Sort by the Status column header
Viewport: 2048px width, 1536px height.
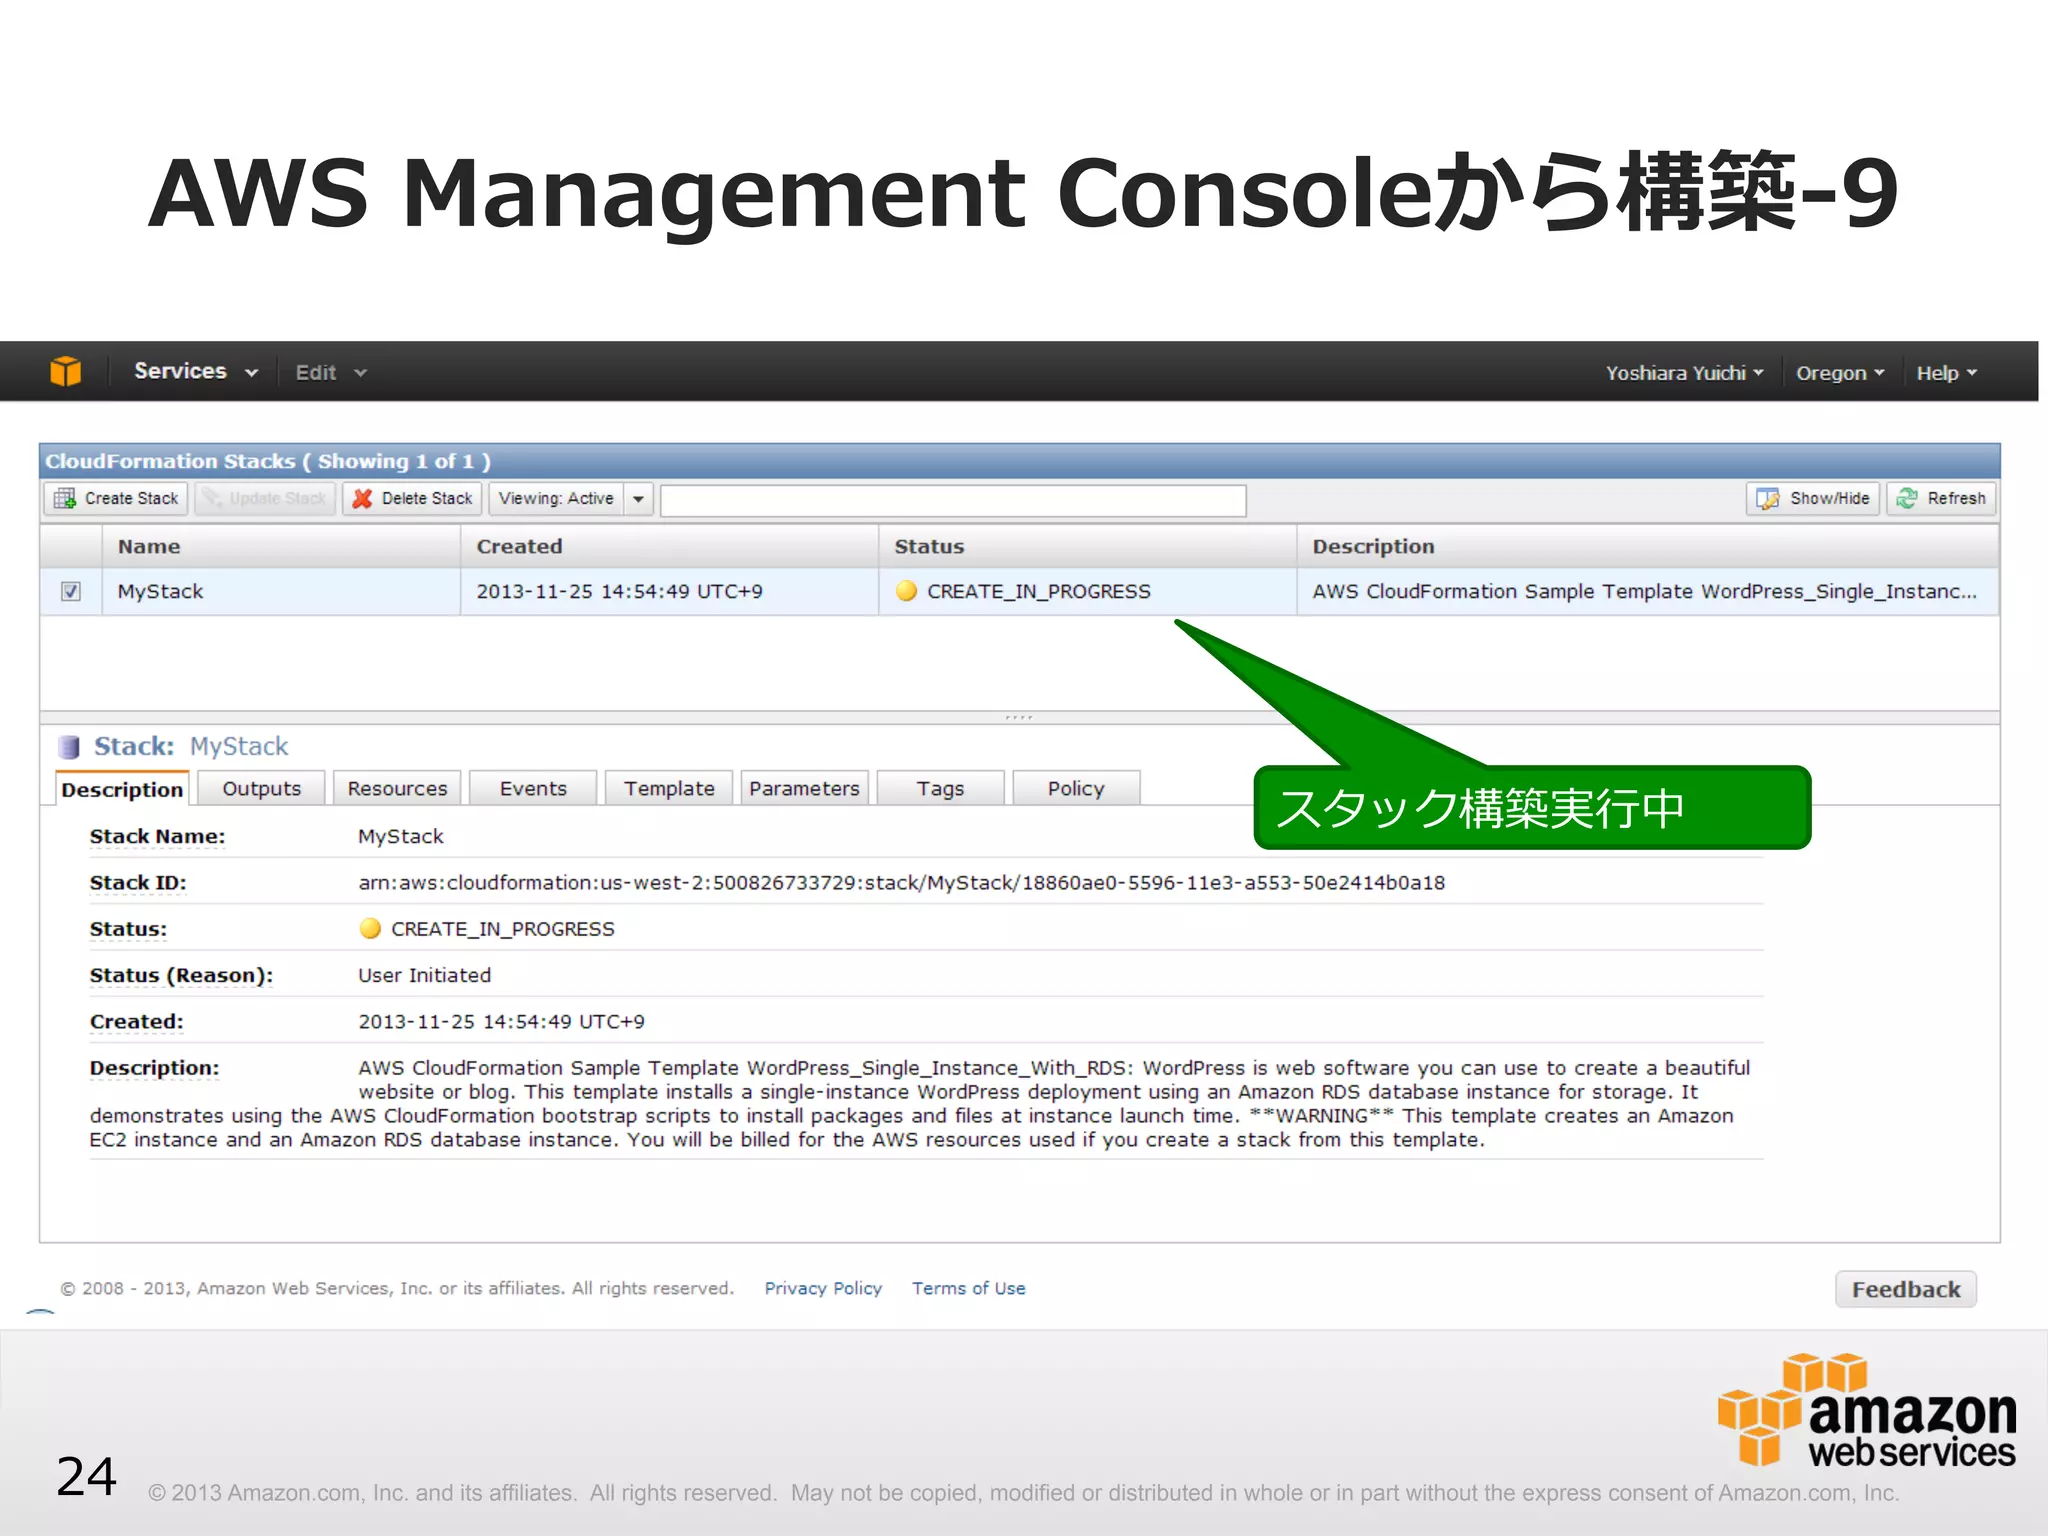(1087, 547)
